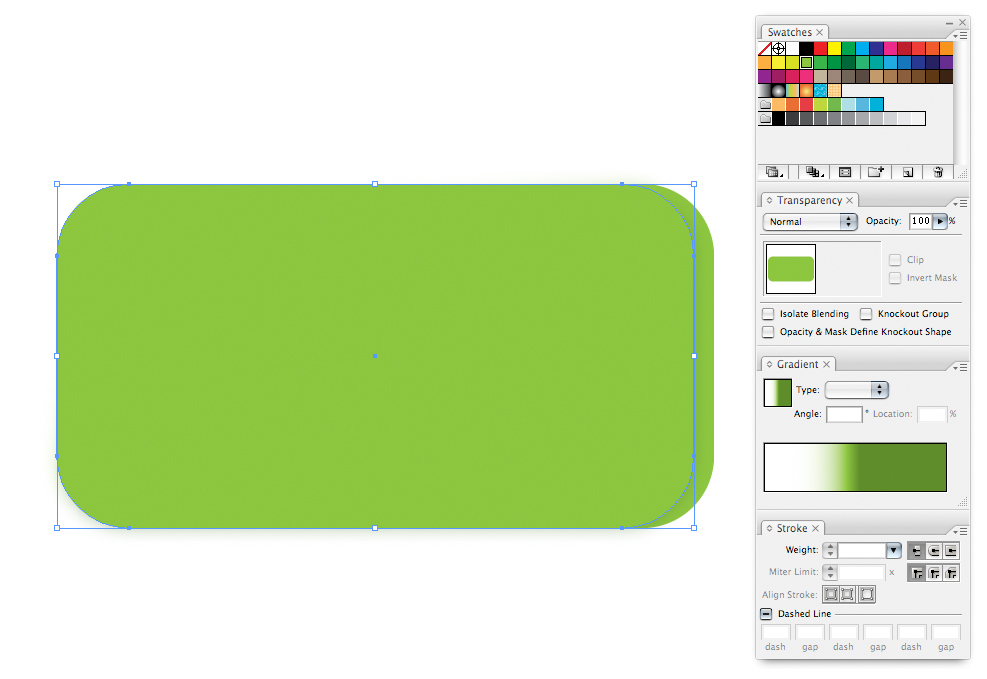
Task: Open the Opacity slider arrow
Action: (x=940, y=221)
